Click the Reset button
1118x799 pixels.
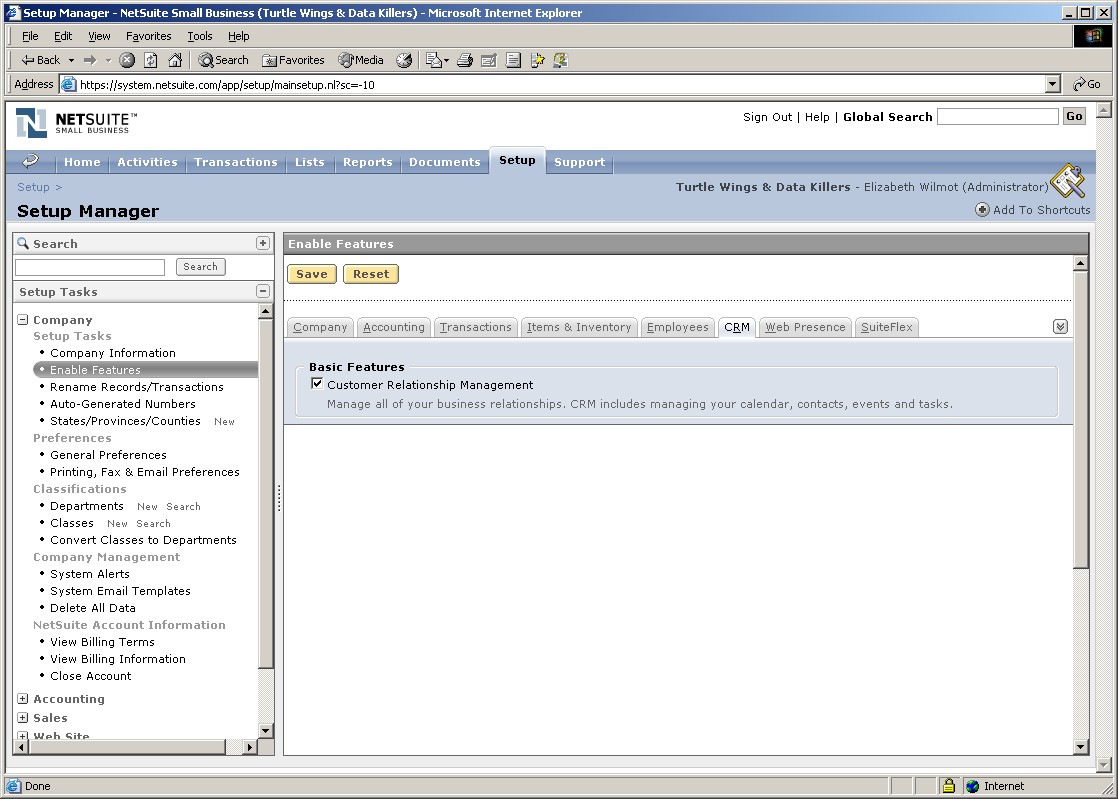(371, 274)
